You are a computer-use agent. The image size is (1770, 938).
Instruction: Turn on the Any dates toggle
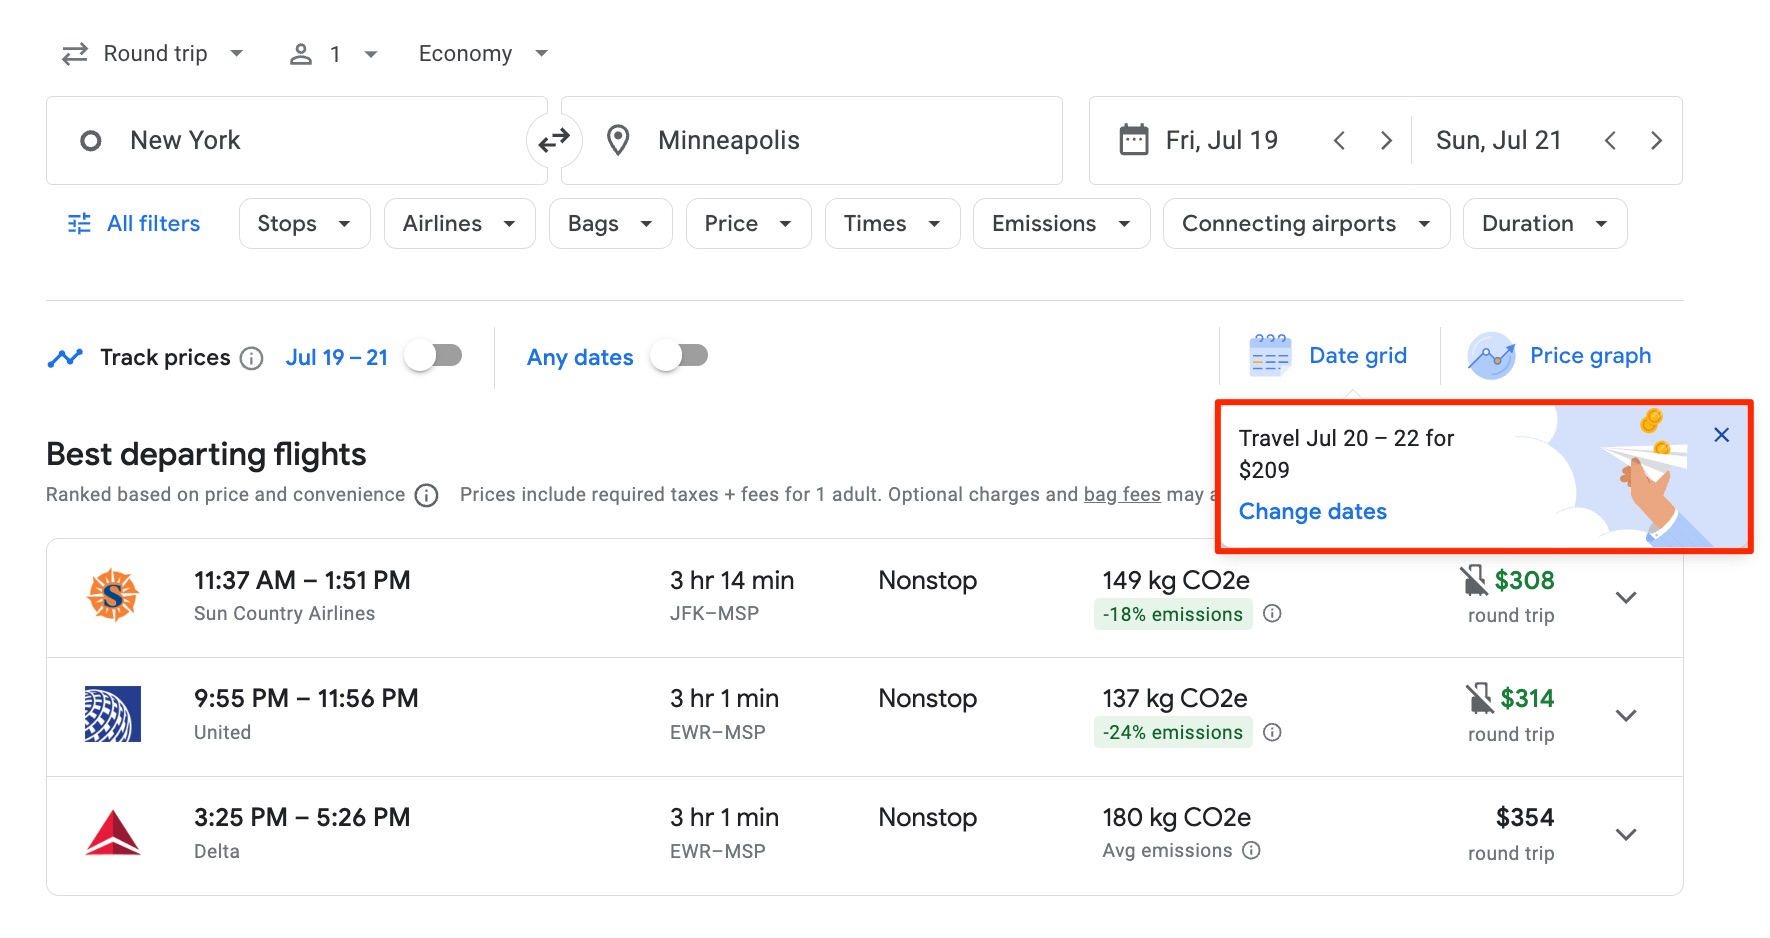(681, 355)
